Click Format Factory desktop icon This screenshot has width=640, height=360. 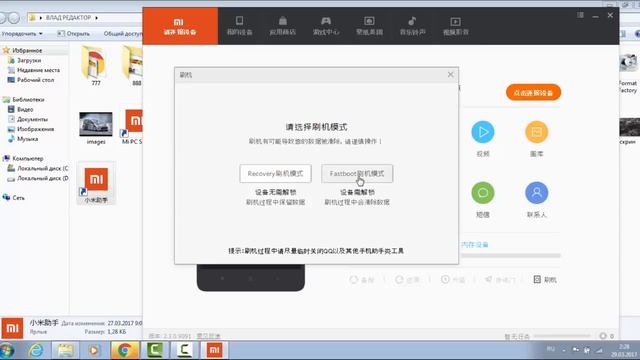[x=628, y=73]
